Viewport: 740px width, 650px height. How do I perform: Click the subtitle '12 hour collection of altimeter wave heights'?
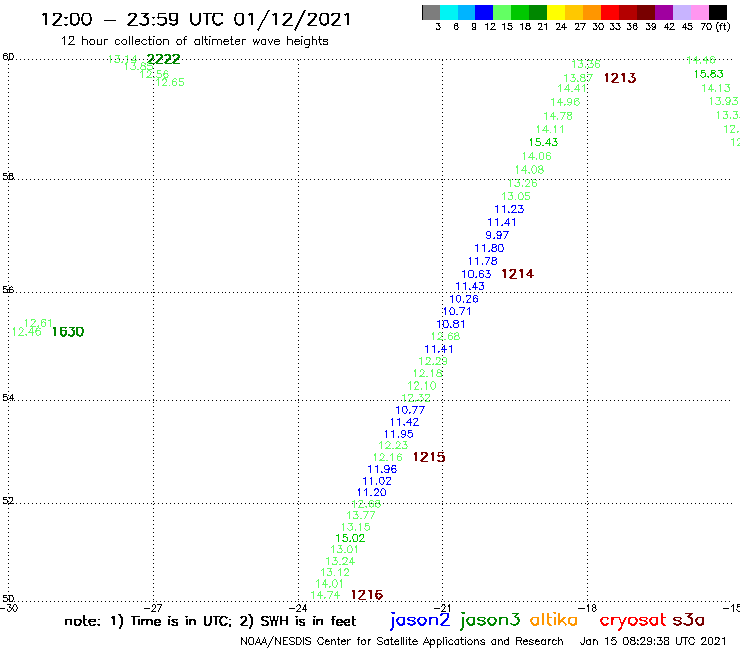[x=194, y=41]
